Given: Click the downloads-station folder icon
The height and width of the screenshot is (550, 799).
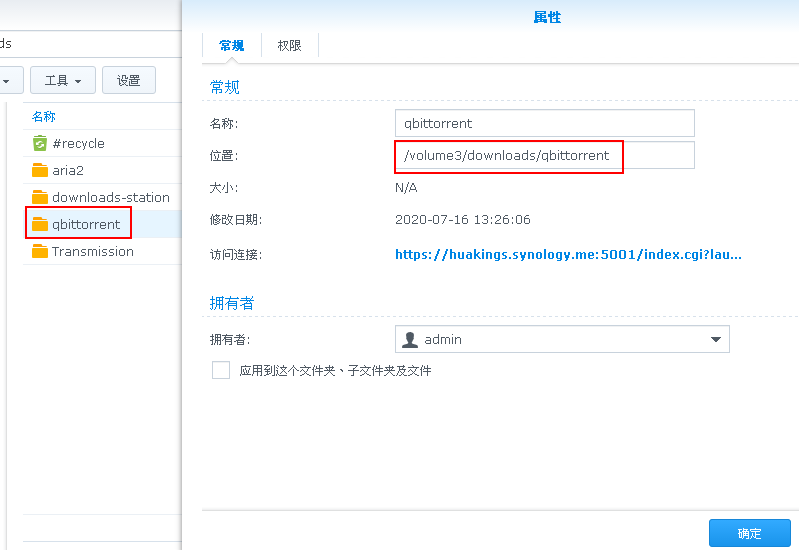Looking at the screenshot, I should click(40, 197).
